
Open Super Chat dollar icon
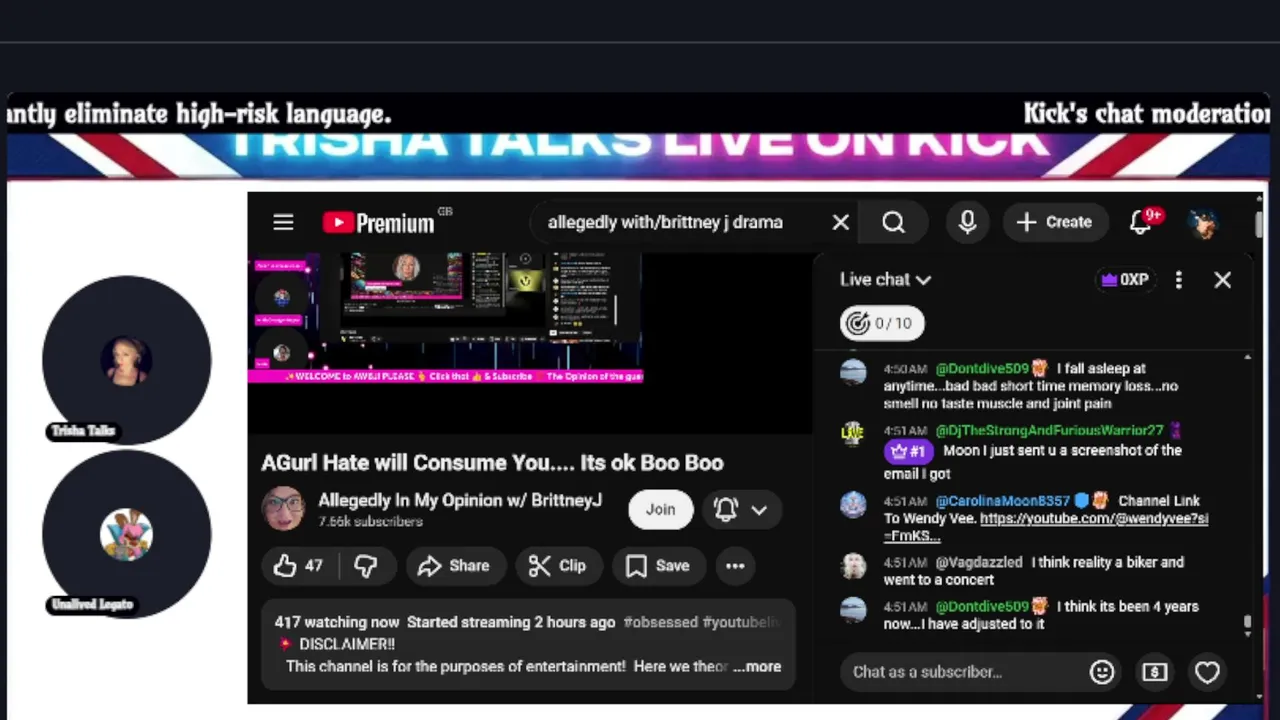1155,672
